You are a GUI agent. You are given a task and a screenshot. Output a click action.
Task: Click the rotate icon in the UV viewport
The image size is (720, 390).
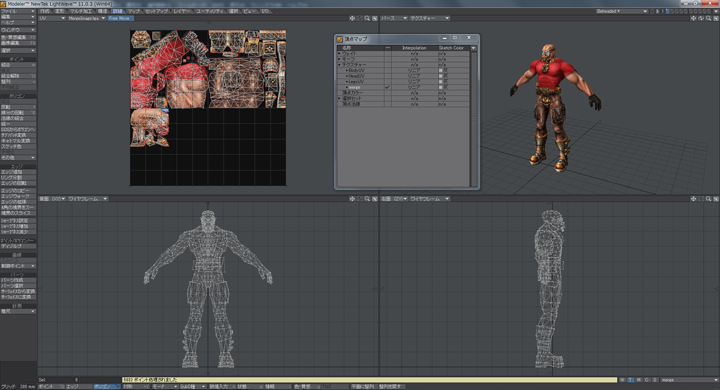pos(360,18)
